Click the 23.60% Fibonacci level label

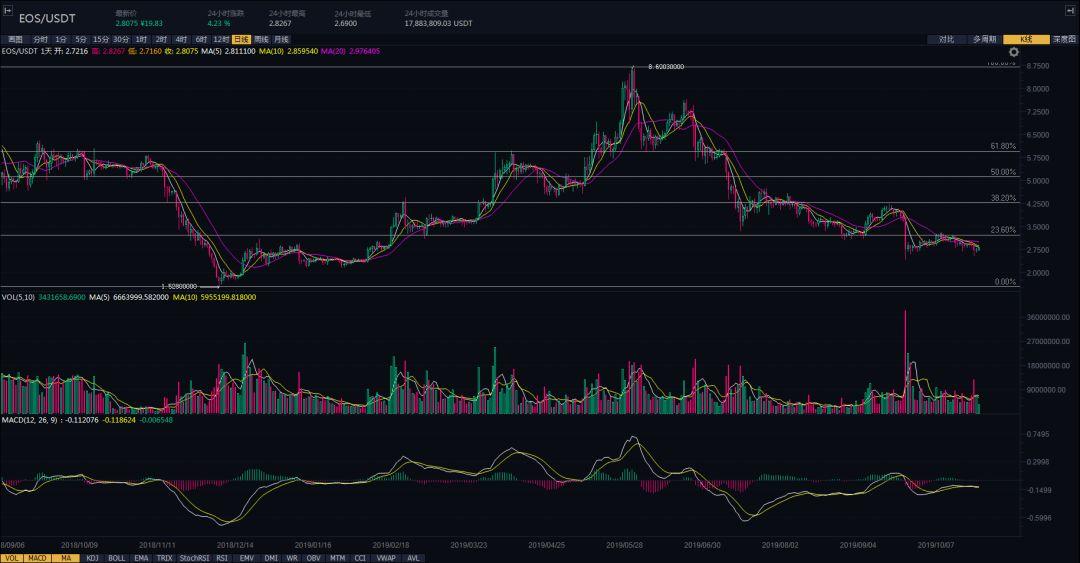point(1003,229)
